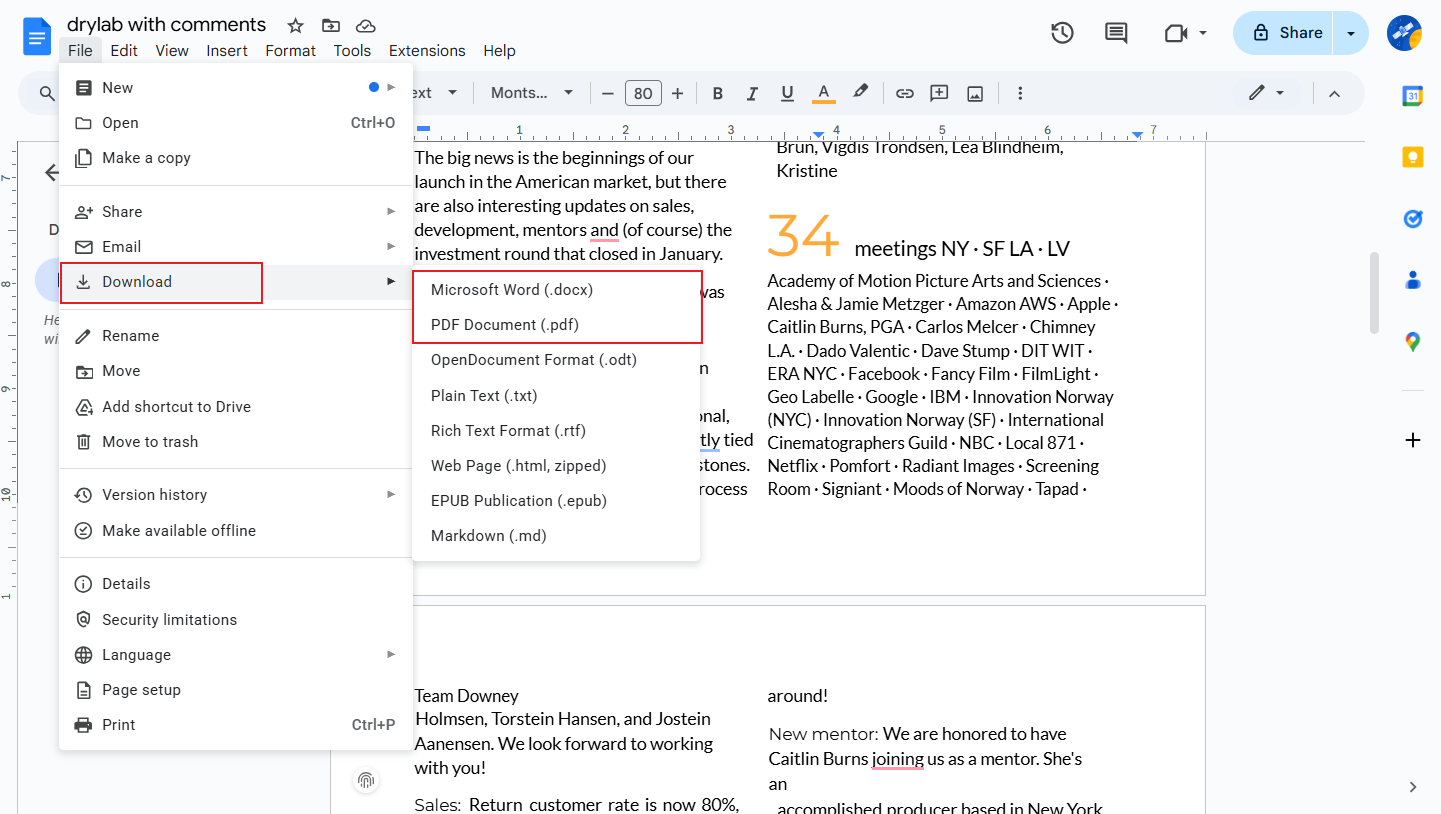Open the text color picker

pyautogui.click(x=823, y=92)
